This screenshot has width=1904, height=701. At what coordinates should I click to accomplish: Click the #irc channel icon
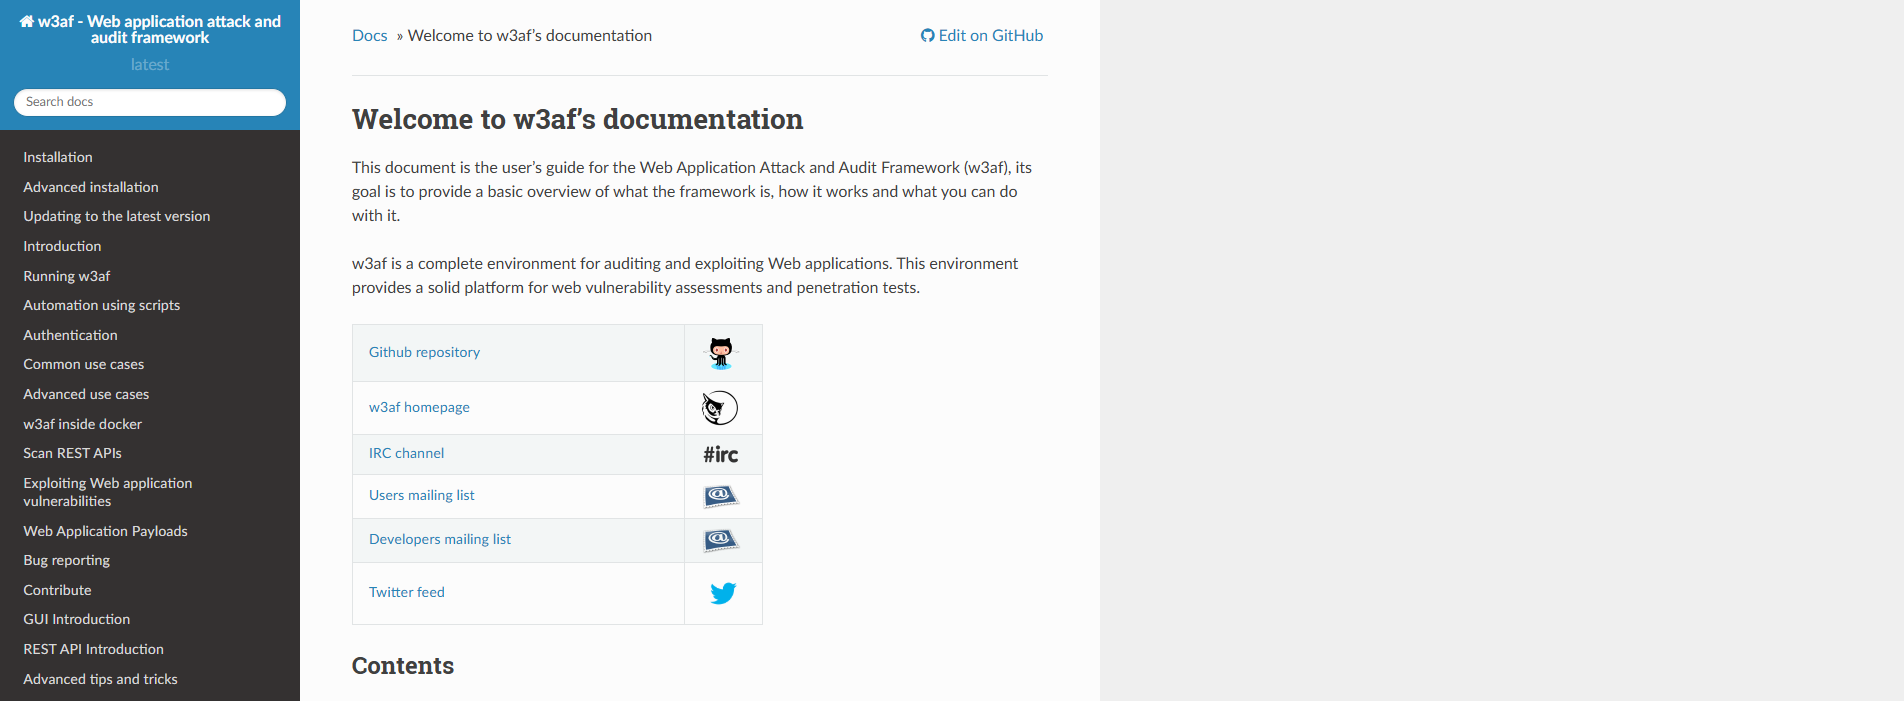[720, 455]
